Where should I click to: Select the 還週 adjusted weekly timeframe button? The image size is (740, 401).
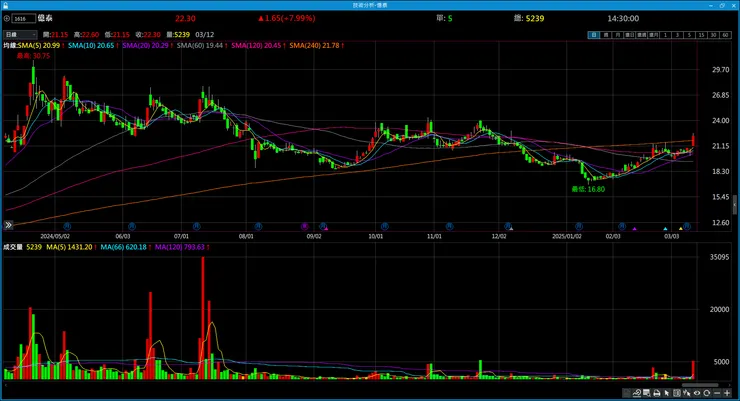641,35
